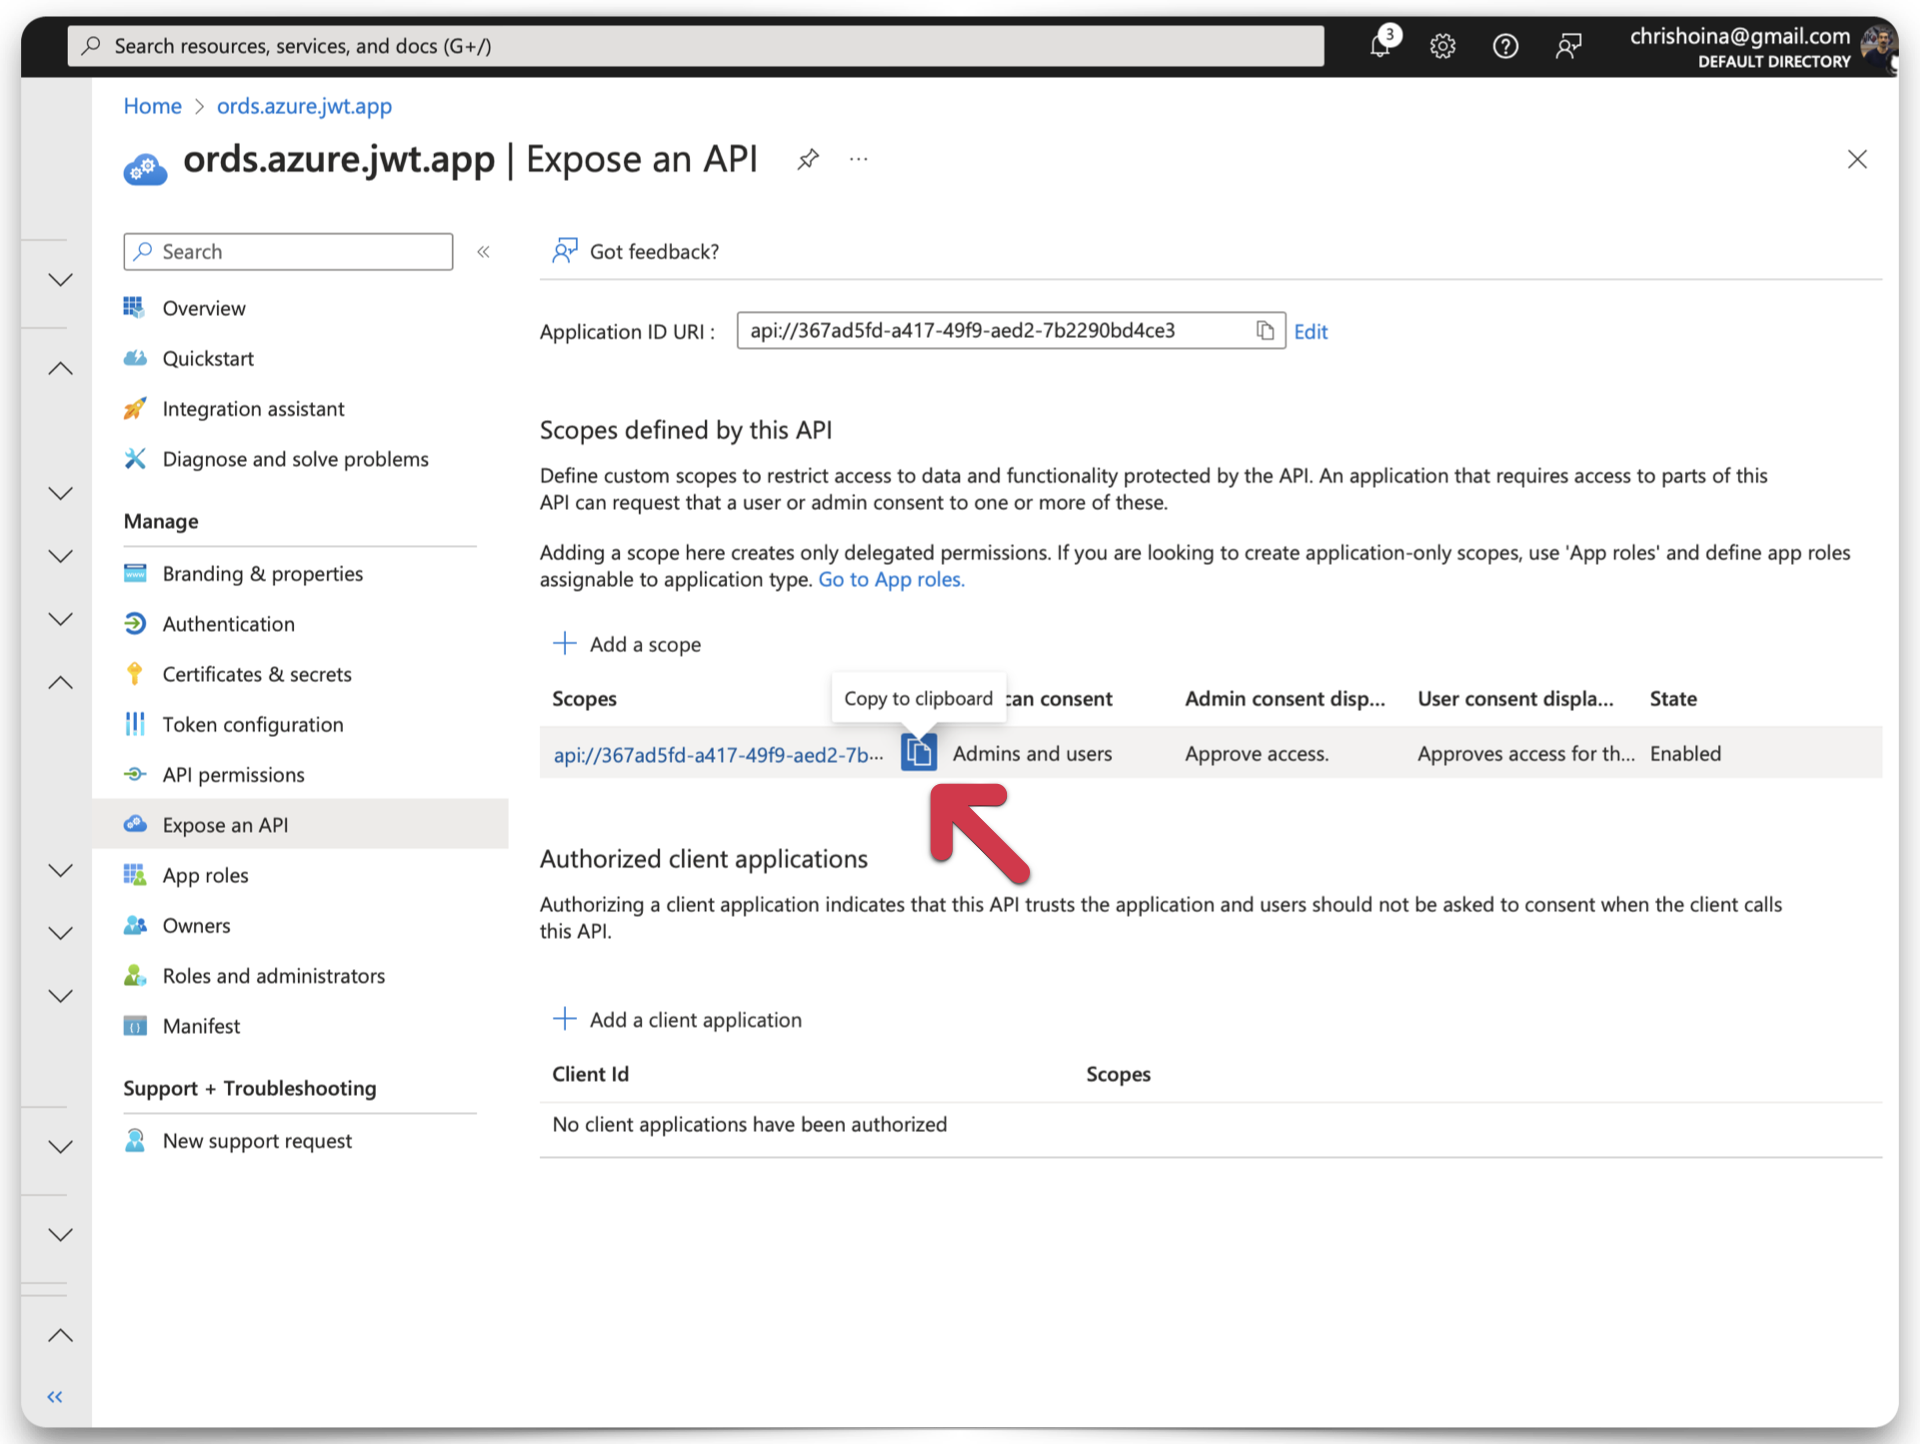Select Branding & properties
This screenshot has width=1920, height=1444.
click(262, 573)
